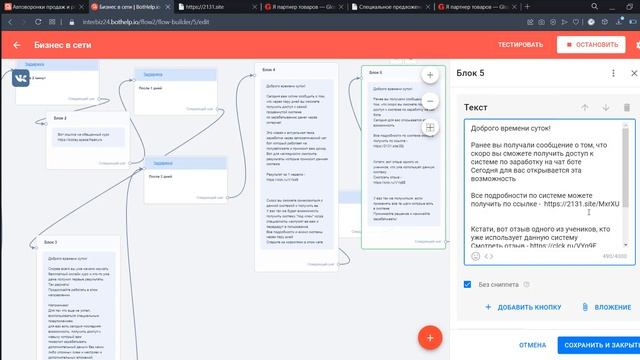
Task: Click the site padlock security icon
Action: pyautogui.click(x=72, y=22)
